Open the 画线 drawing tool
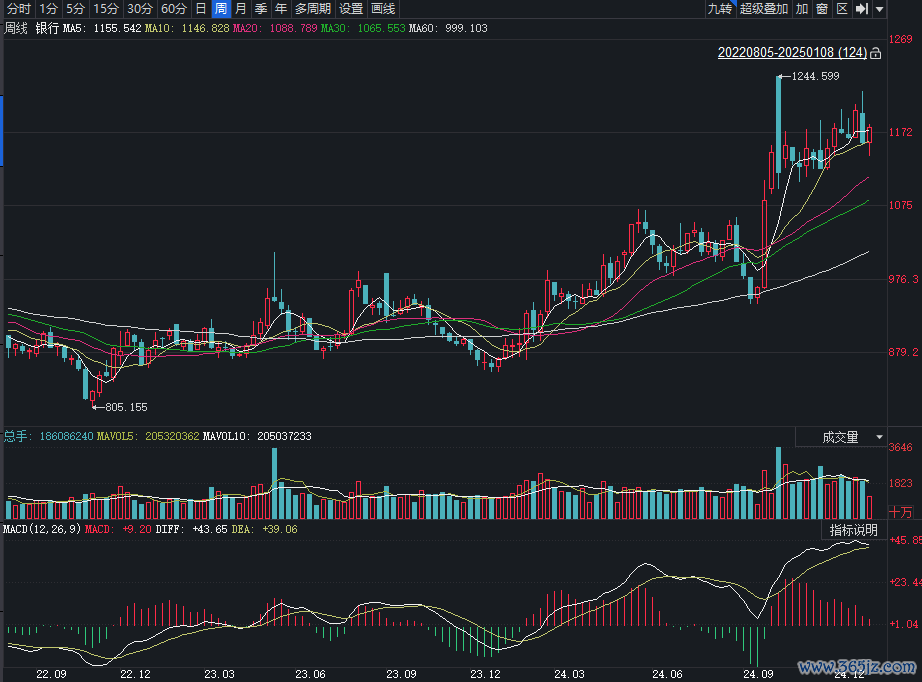 (x=383, y=9)
